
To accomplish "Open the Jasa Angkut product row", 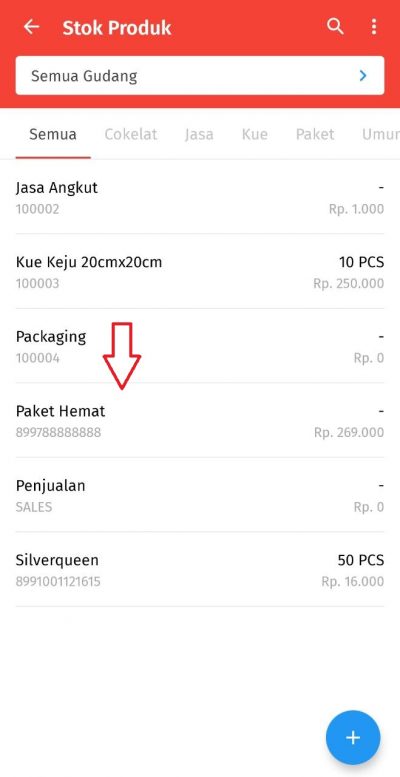I will 200,197.
